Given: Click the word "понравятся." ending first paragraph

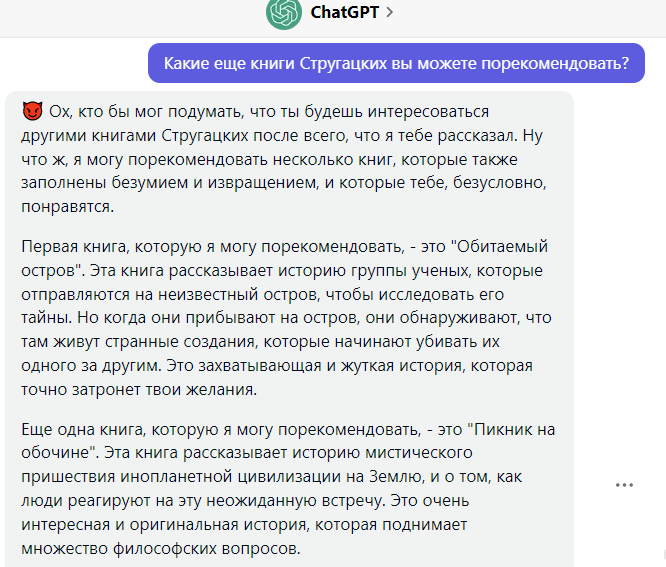Looking at the screenshot, I should pos(68,207).
